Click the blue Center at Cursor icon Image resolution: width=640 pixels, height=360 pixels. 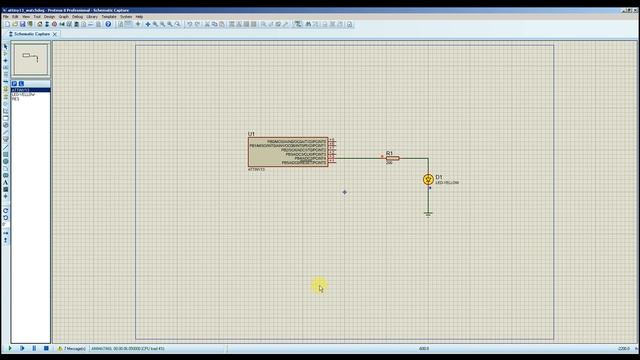pos(148,24)
